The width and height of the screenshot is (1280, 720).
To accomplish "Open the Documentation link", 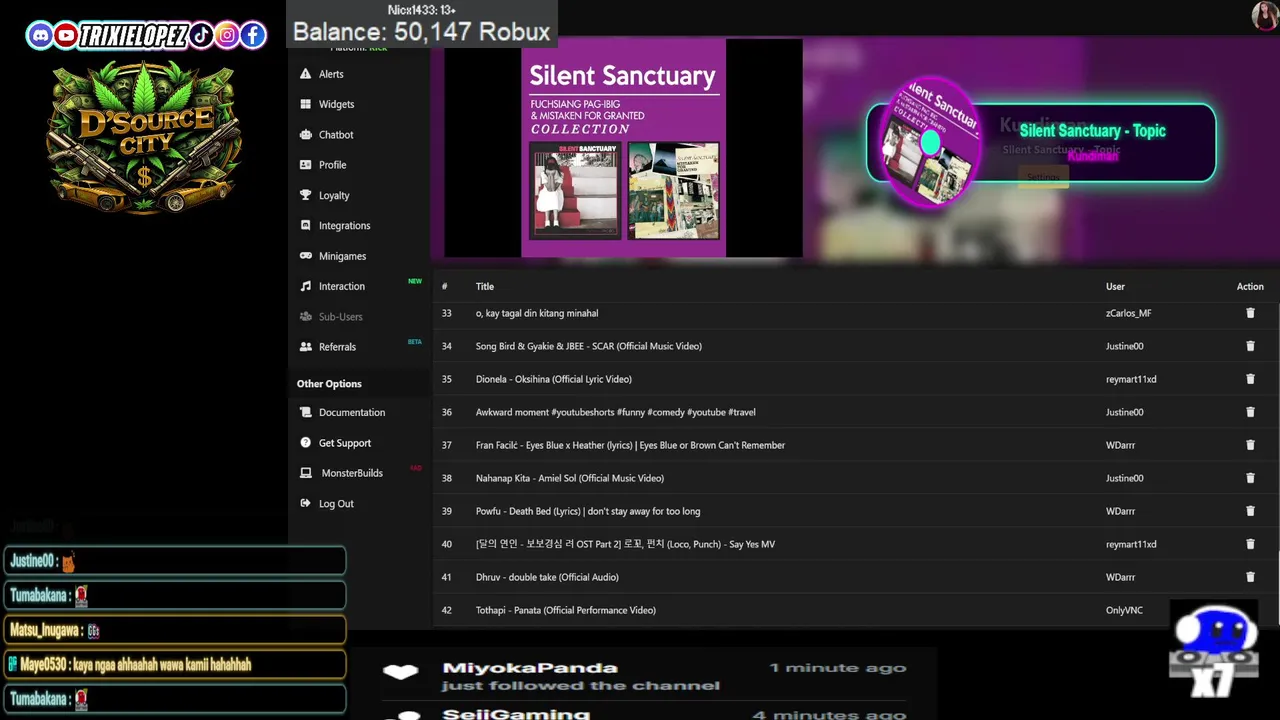I will (352, 412).
